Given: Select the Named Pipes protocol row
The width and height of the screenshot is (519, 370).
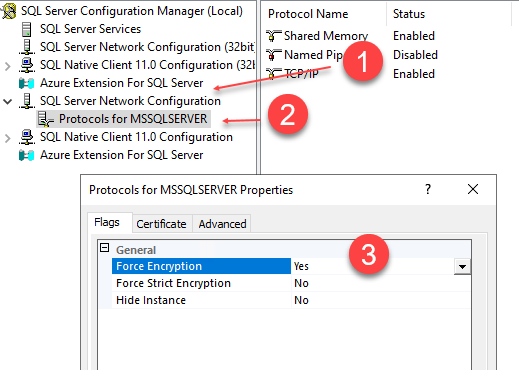Looking at the screenshot, I should pyautogui.click(x=352, y=55).
